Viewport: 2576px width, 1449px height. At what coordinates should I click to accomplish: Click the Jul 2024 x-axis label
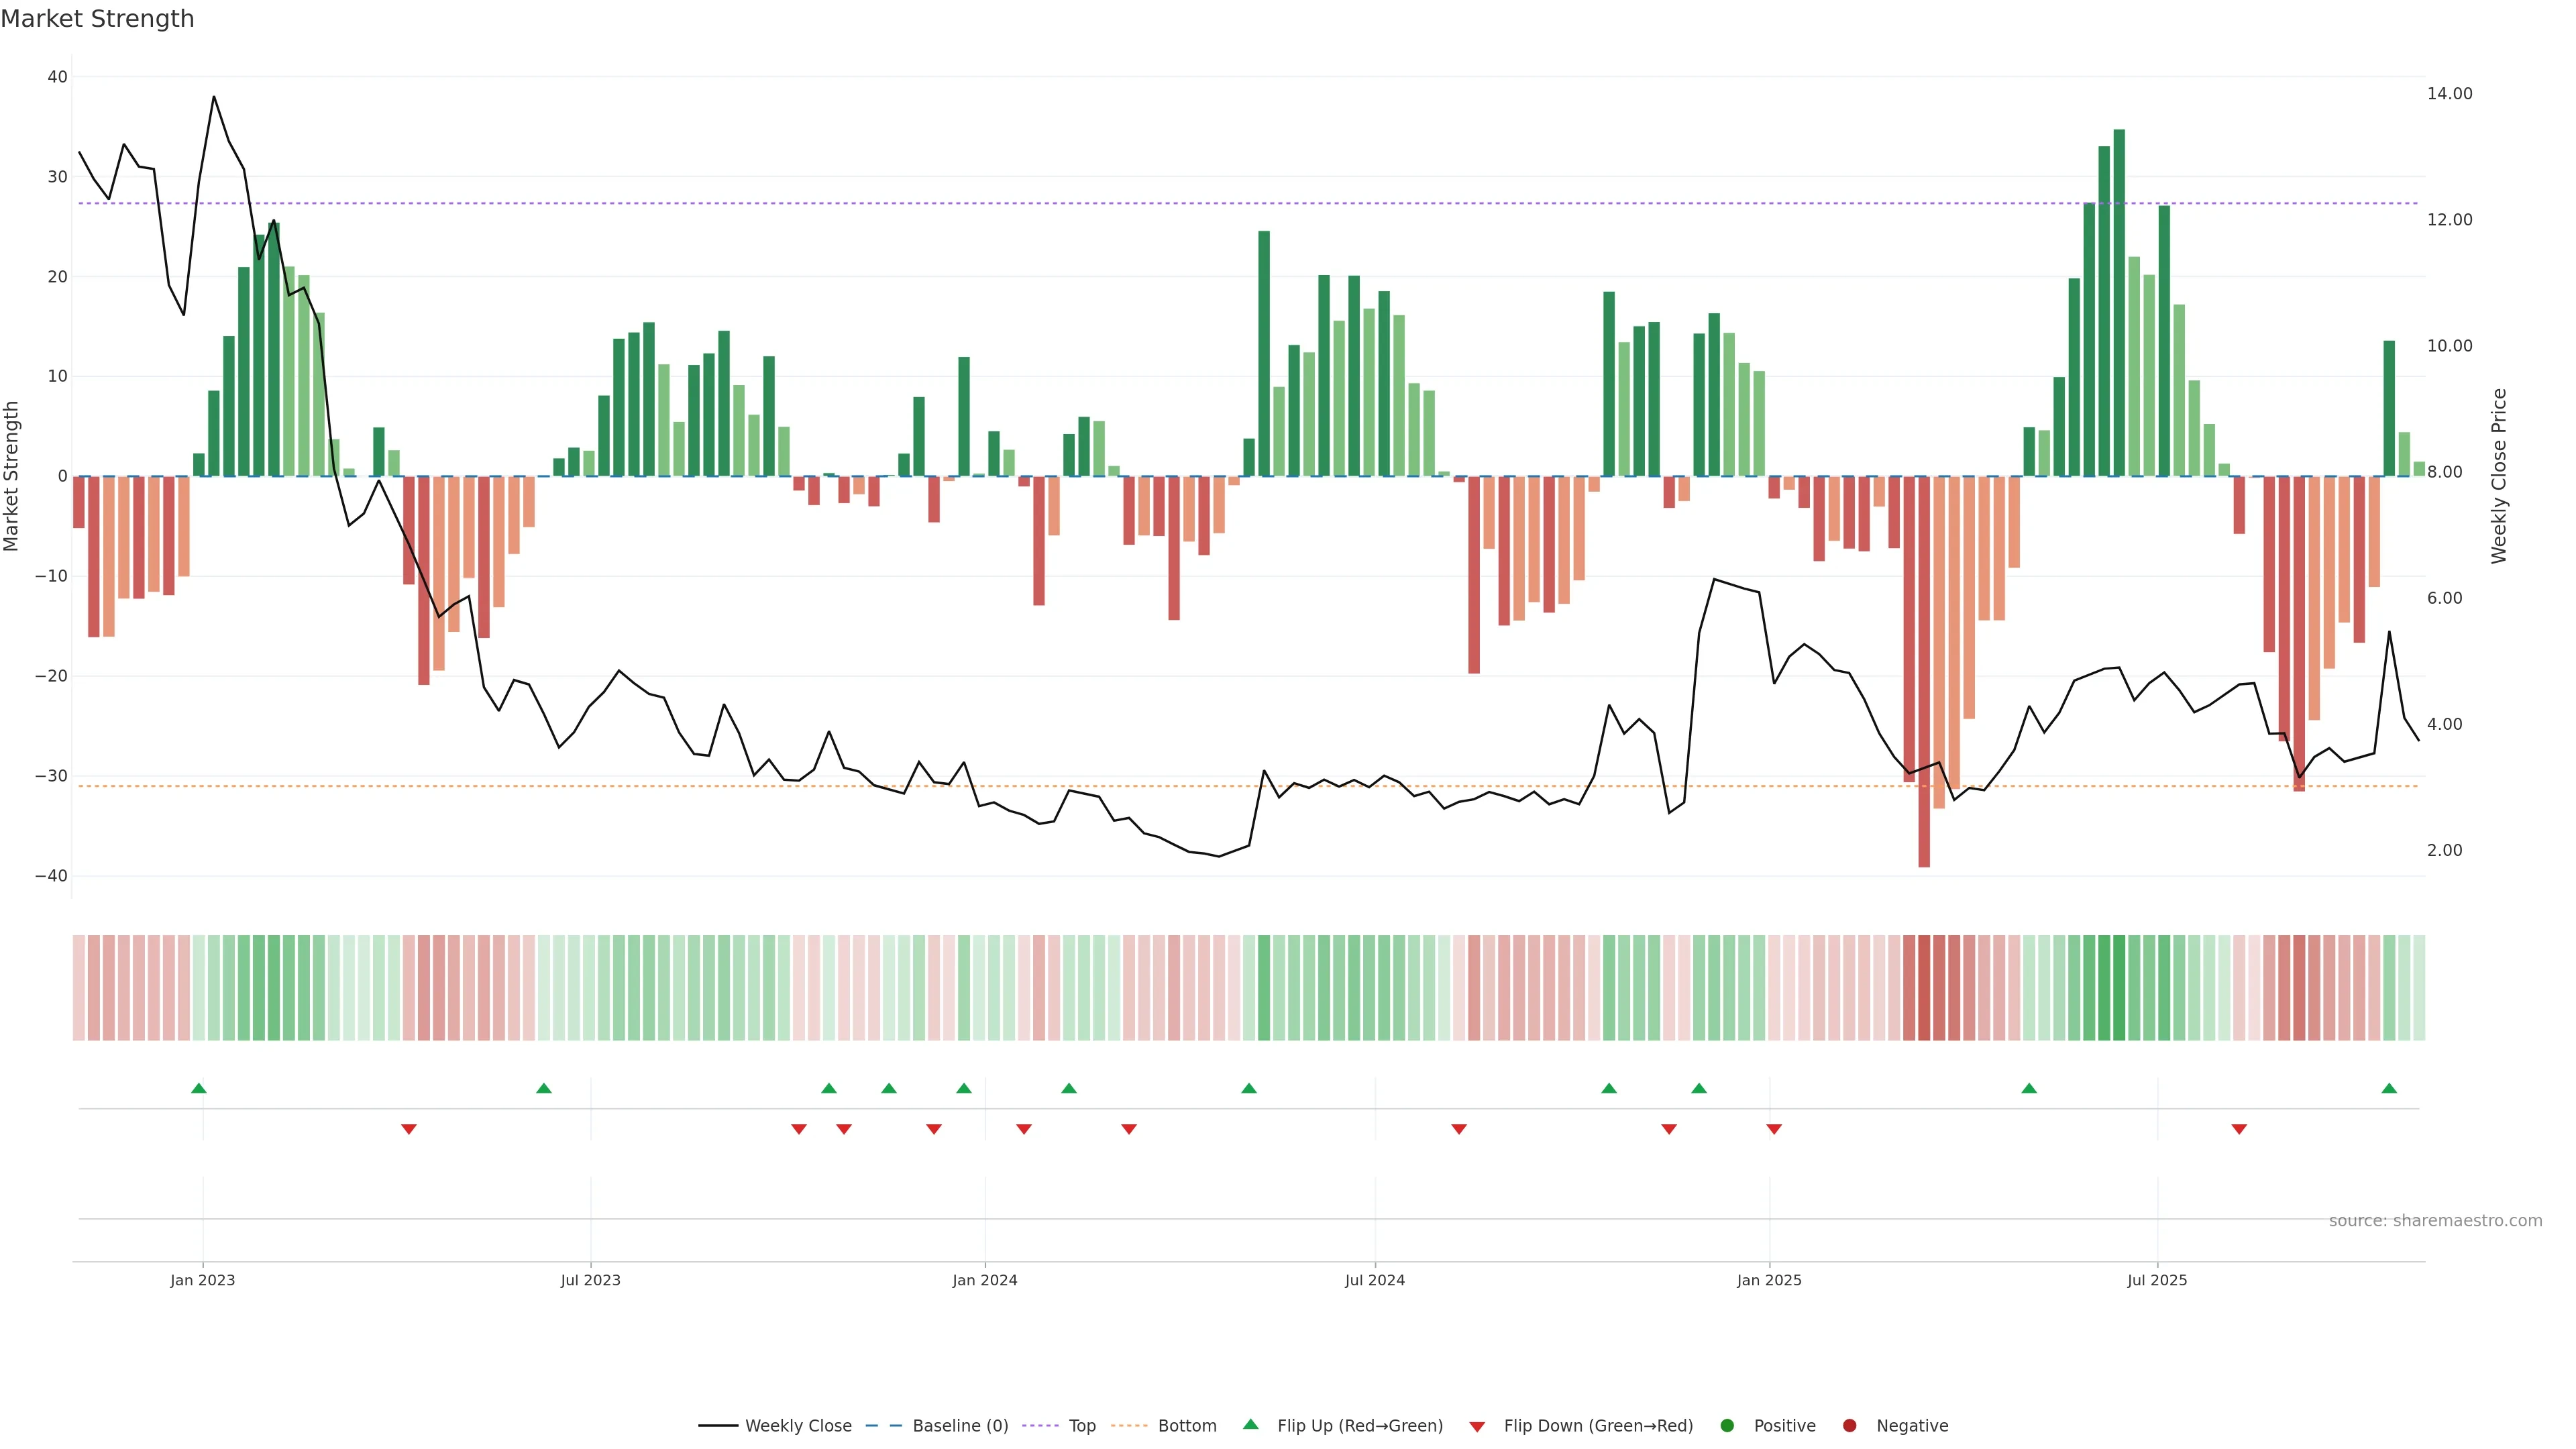(x=1374, y=1280)
